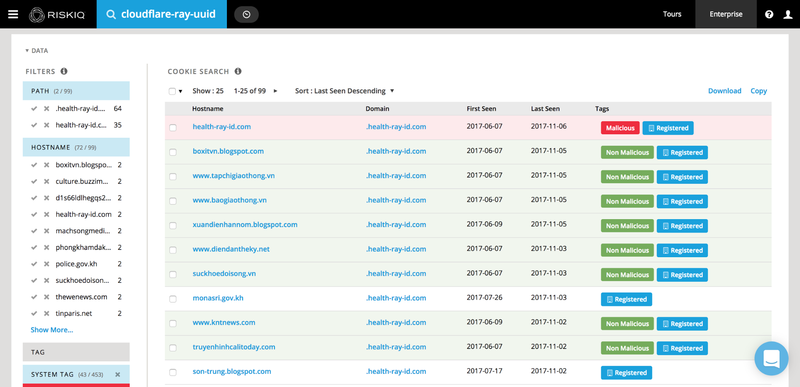Open hostname www.kntnews.com
800x387 pixels.
pos(224,322)
